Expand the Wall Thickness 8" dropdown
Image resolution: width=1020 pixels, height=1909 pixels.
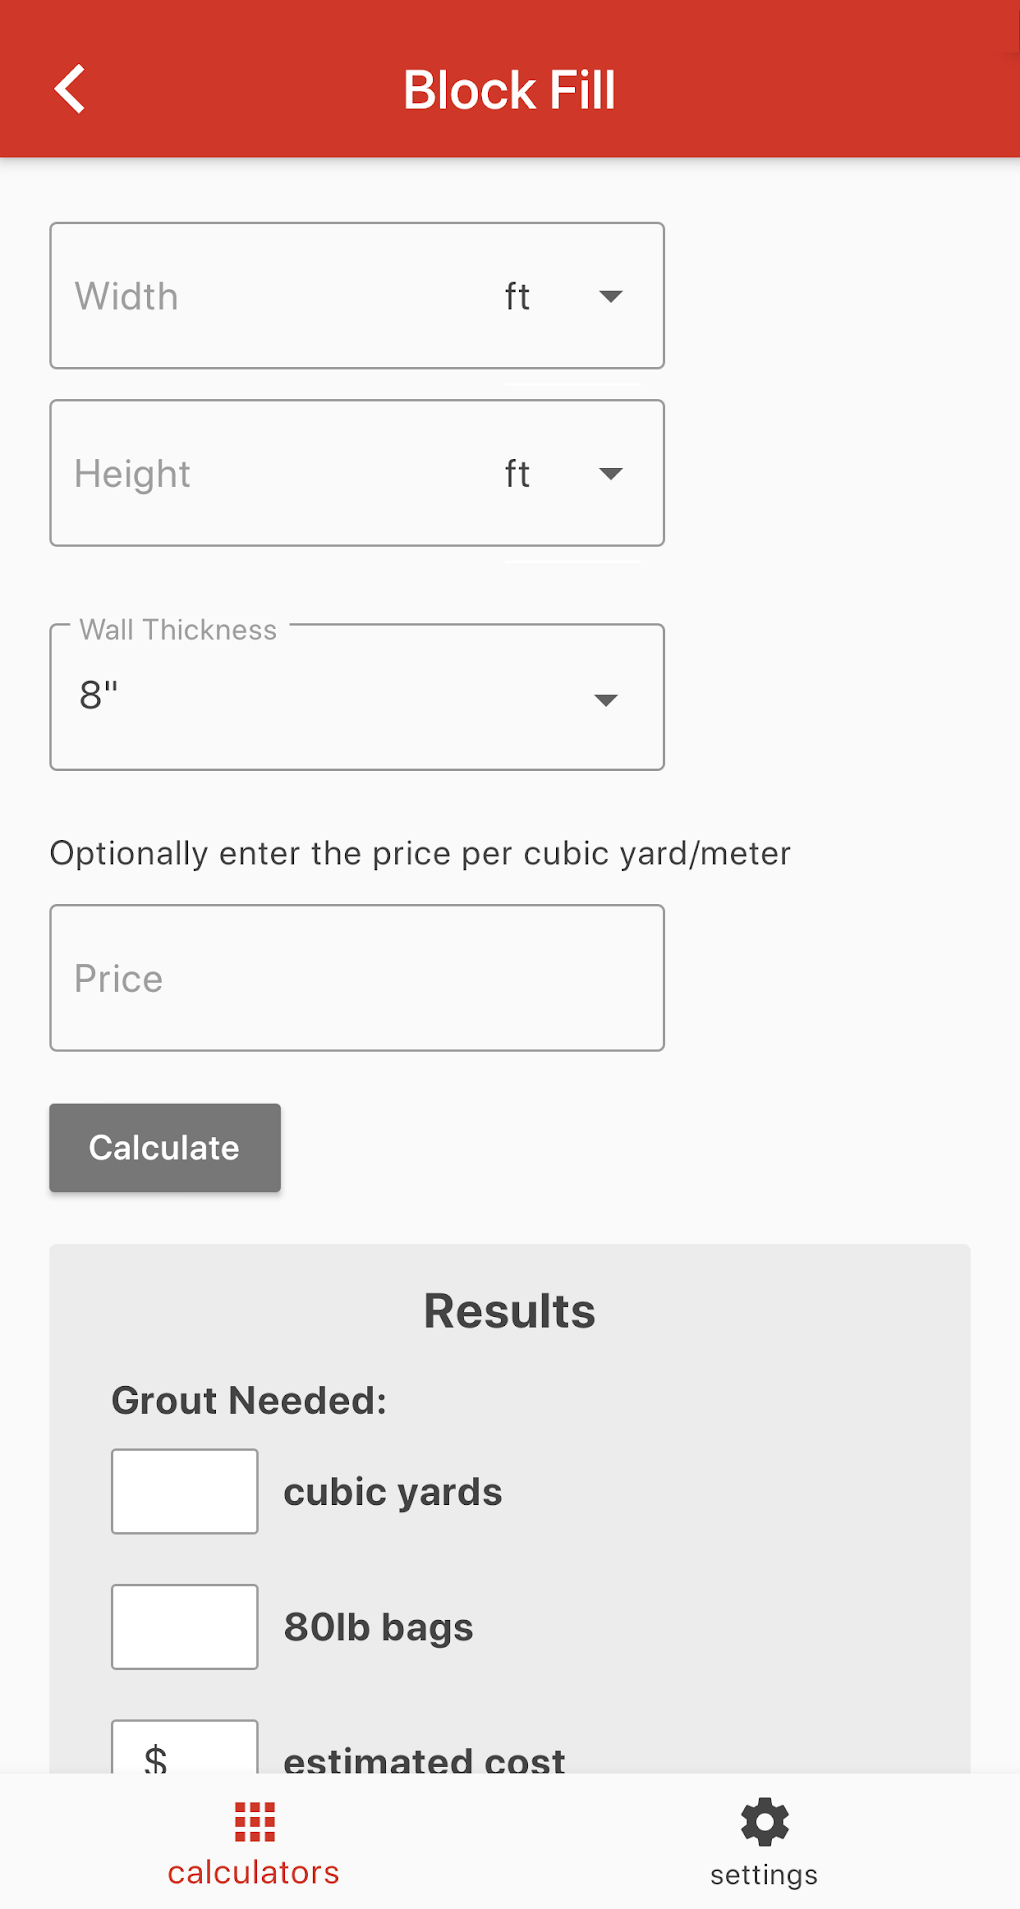point(357,697)
